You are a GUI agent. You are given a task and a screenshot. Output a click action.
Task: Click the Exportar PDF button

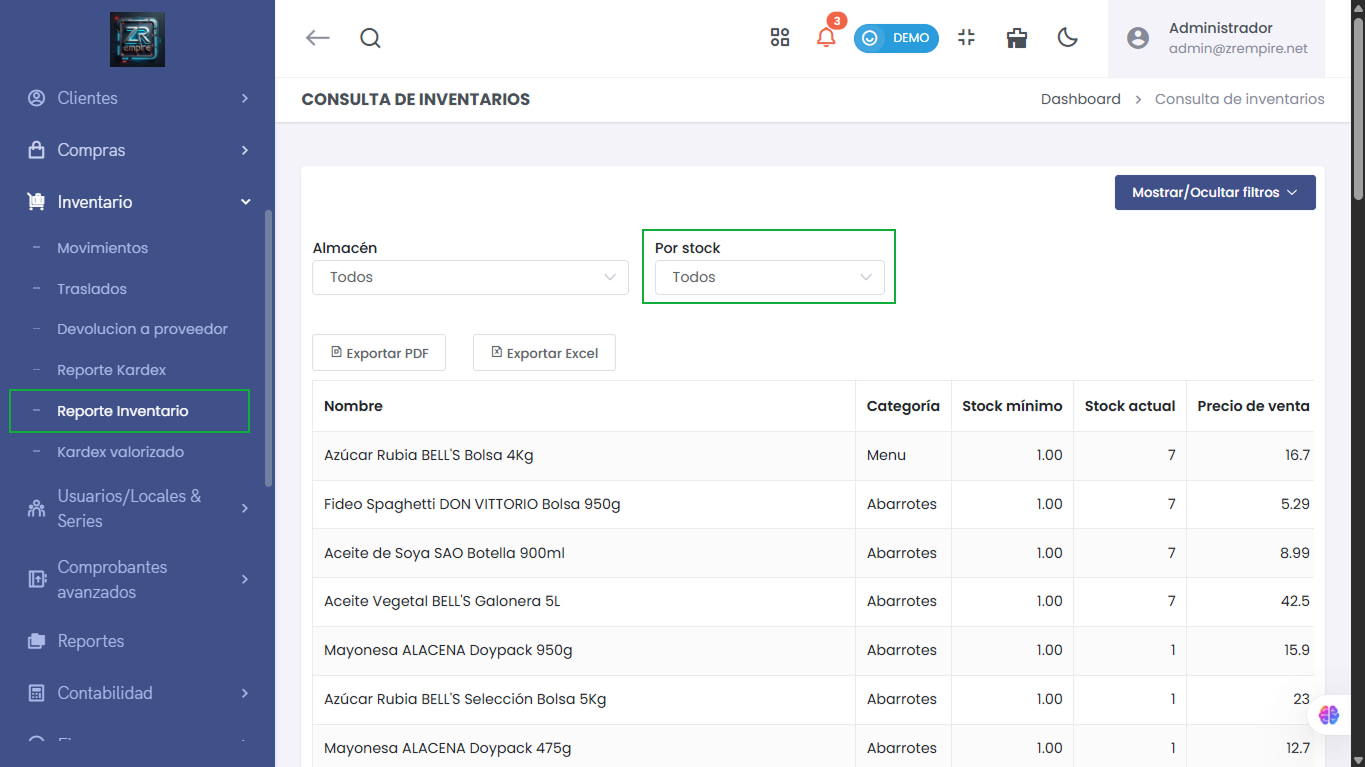pos(379,353)
